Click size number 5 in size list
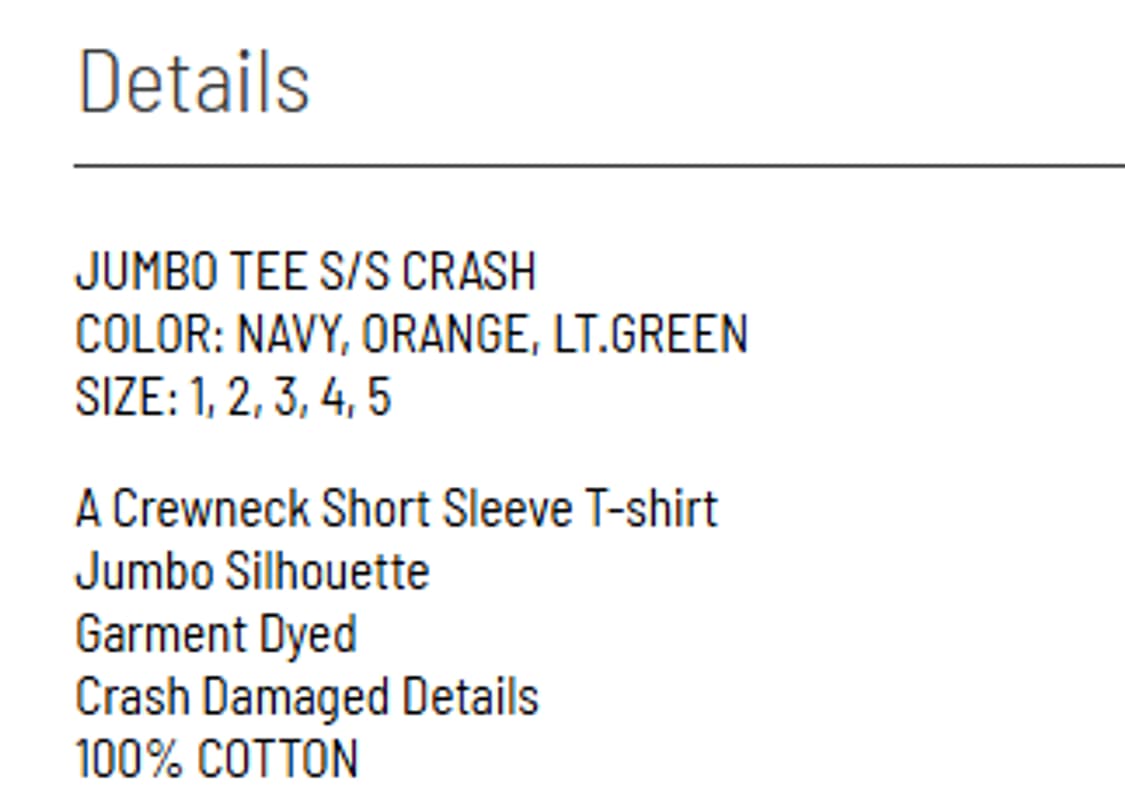 378,397
